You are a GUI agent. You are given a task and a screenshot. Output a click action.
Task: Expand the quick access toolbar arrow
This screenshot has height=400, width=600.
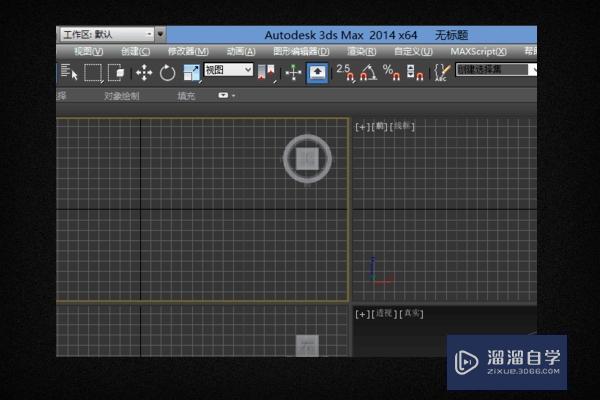tap(160, 34)
